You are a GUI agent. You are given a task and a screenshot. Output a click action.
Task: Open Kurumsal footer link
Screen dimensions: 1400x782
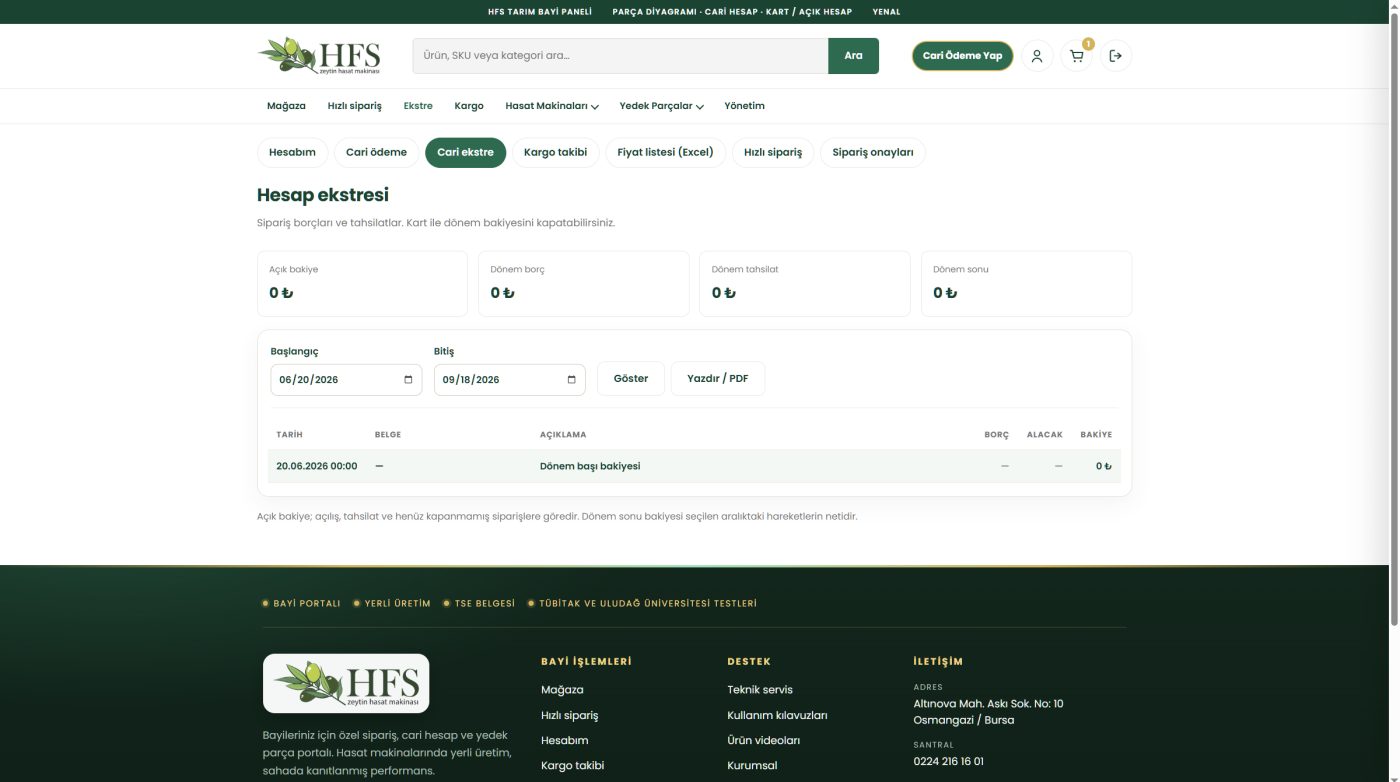tap(752, 766)
